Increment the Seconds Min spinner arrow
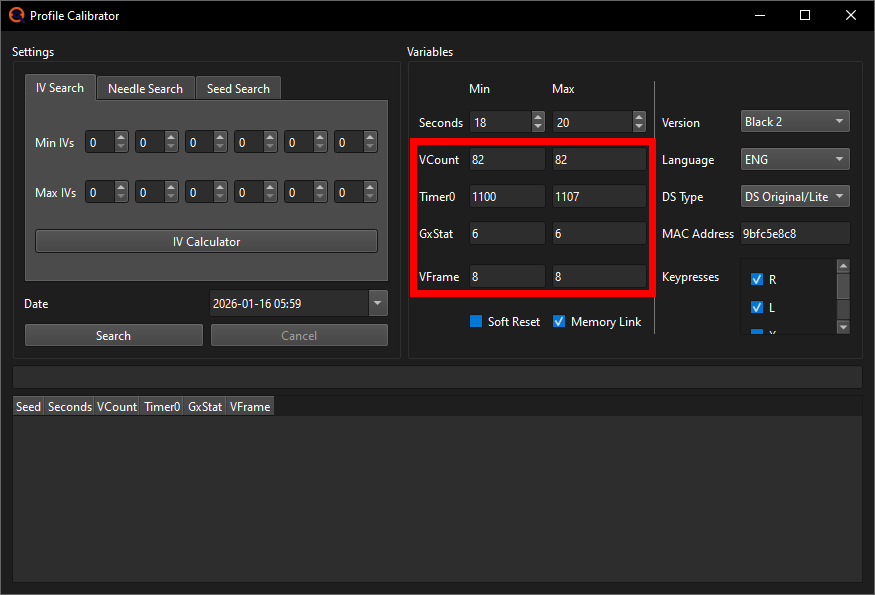This screenshot has width=875, height=595. [x=538, y=117]
